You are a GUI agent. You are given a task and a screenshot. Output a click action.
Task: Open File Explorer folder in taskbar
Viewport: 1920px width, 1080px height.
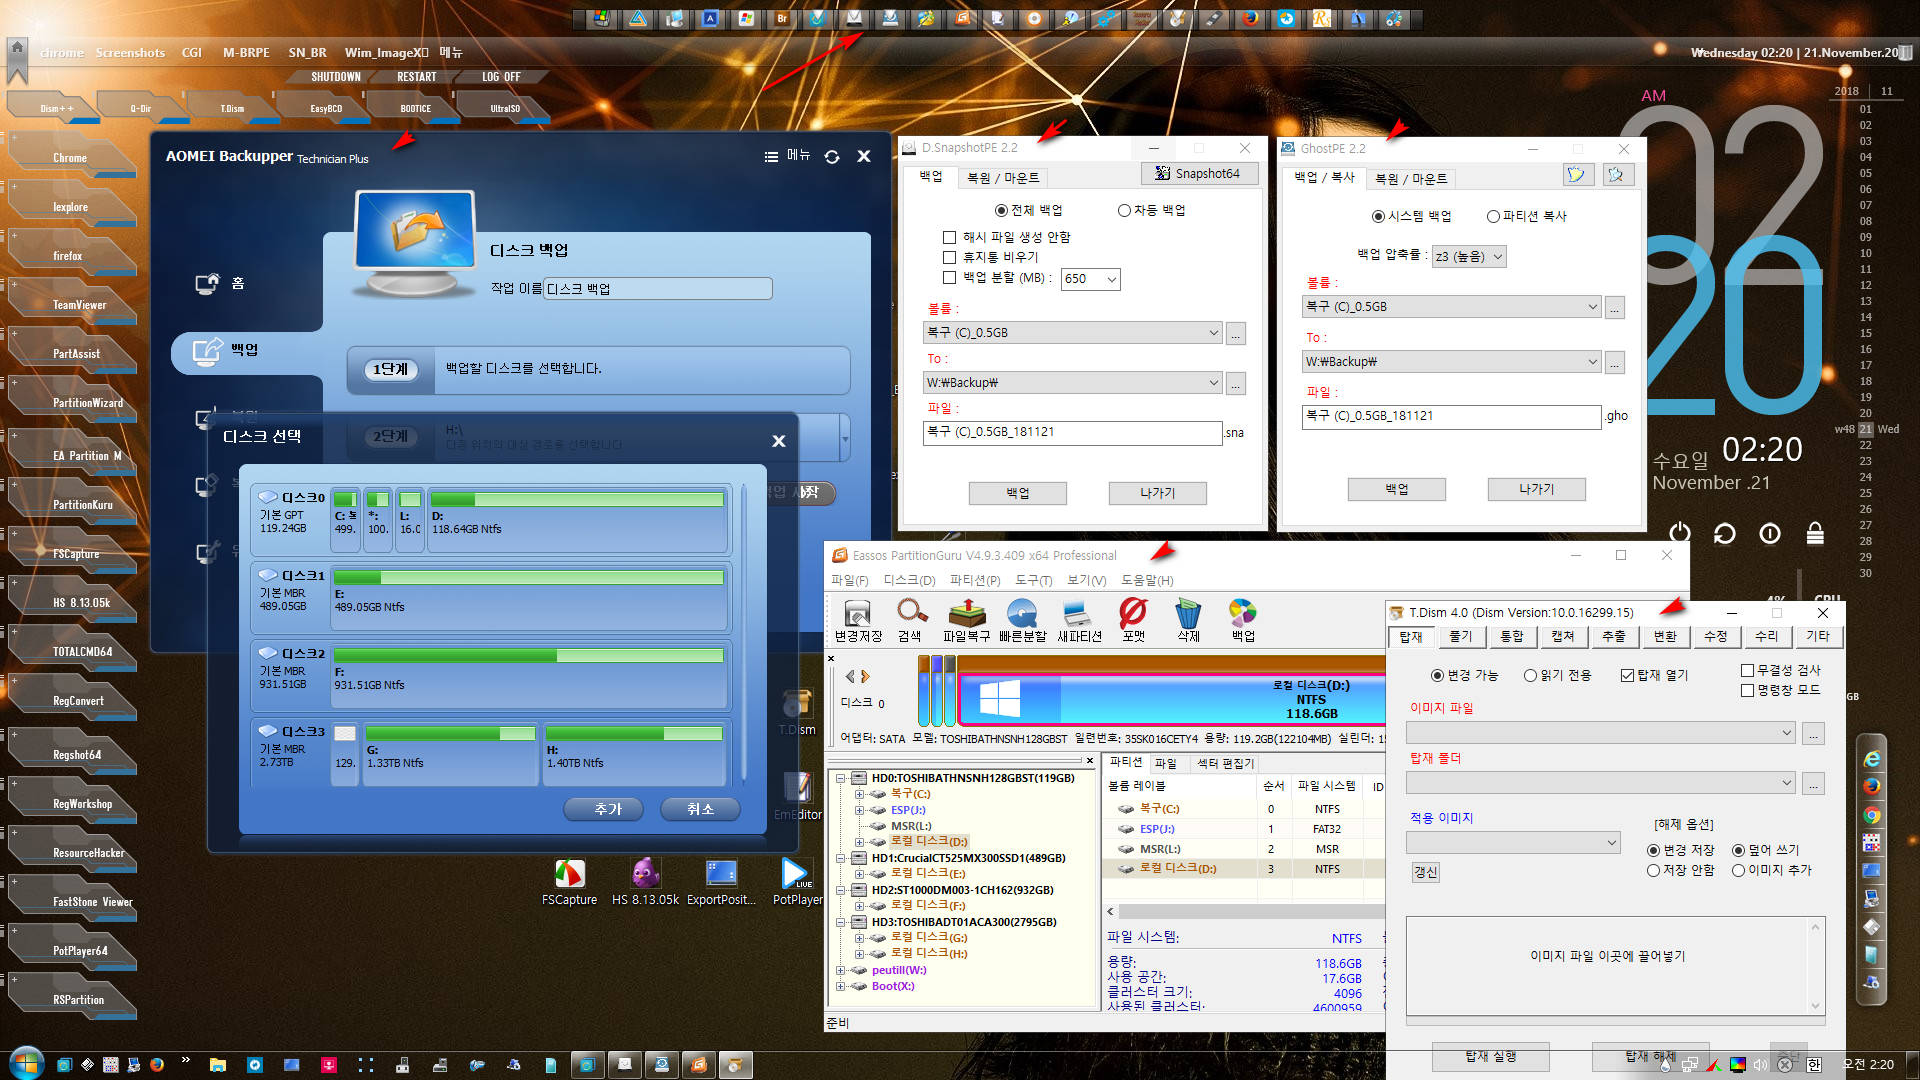pos(217,1065)
